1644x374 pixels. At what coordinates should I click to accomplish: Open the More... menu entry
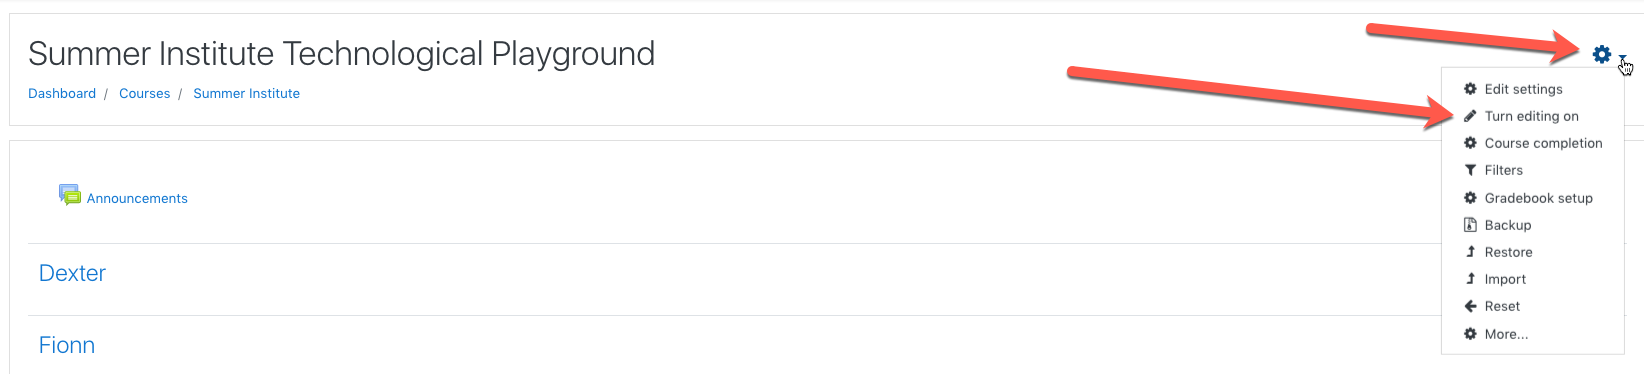1506,334
